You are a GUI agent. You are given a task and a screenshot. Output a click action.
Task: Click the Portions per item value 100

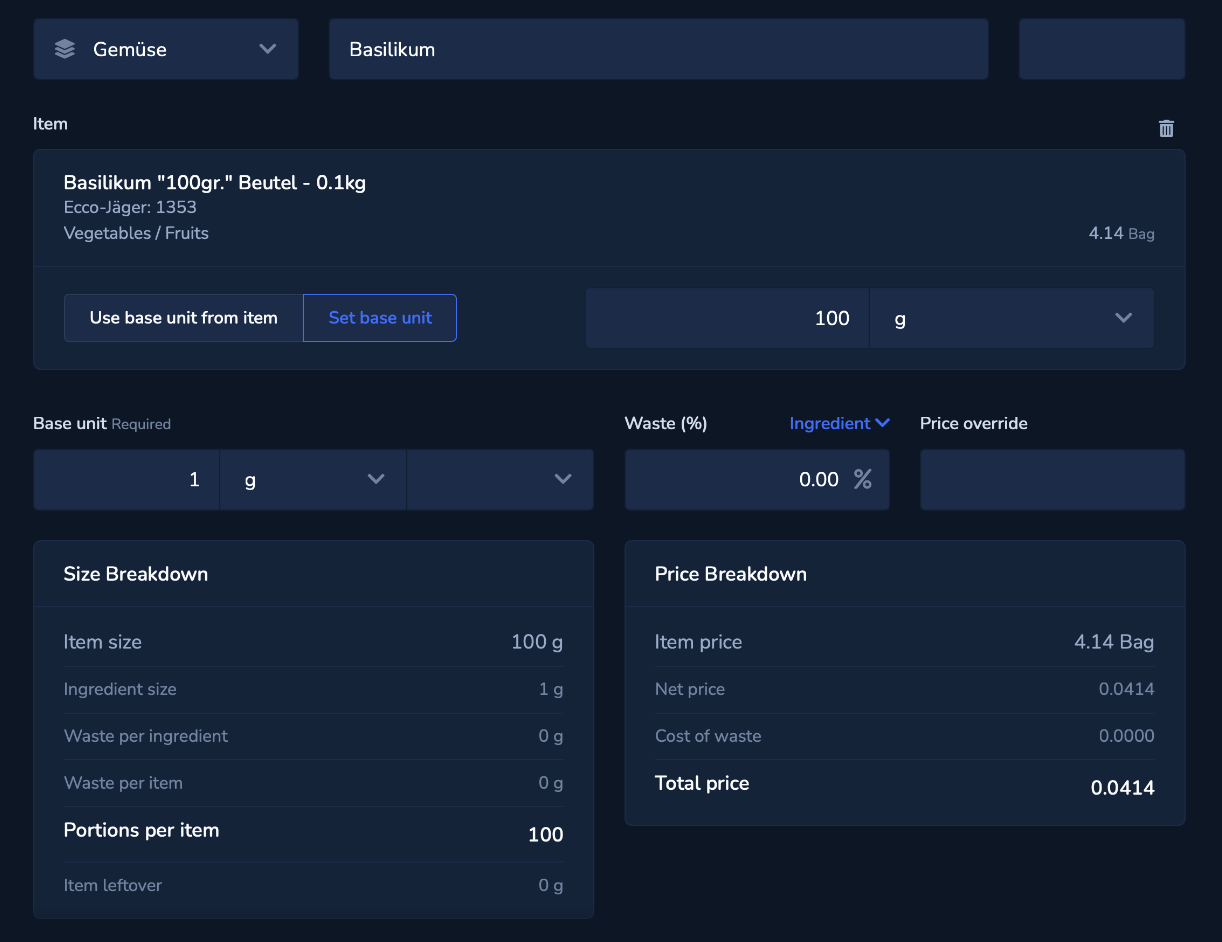546,834
